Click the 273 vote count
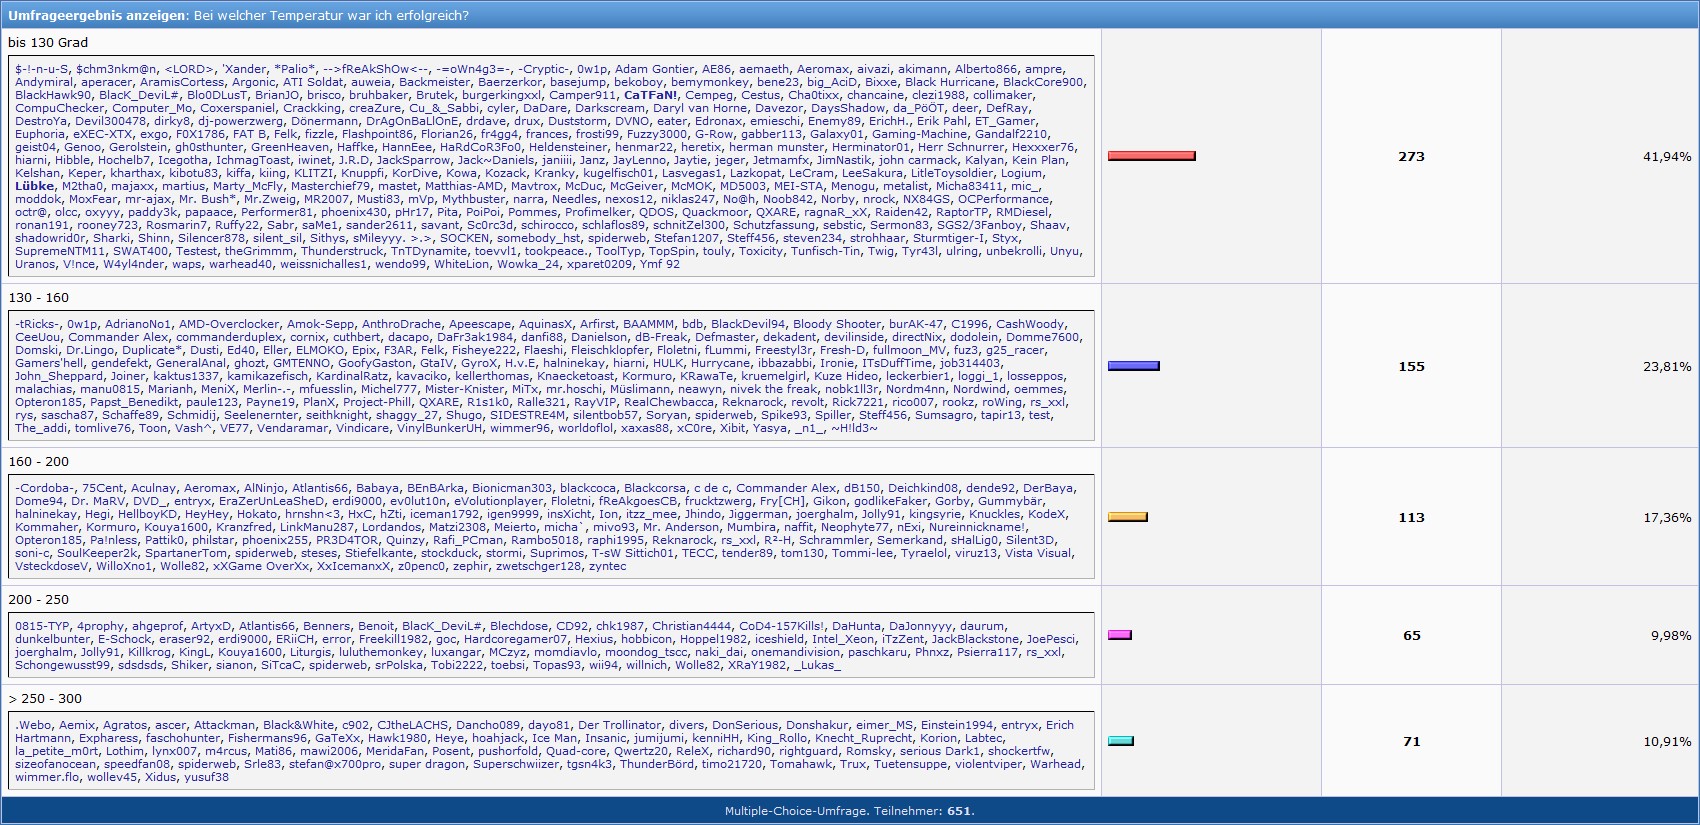1700x825 pixels. click(1411, 156)
